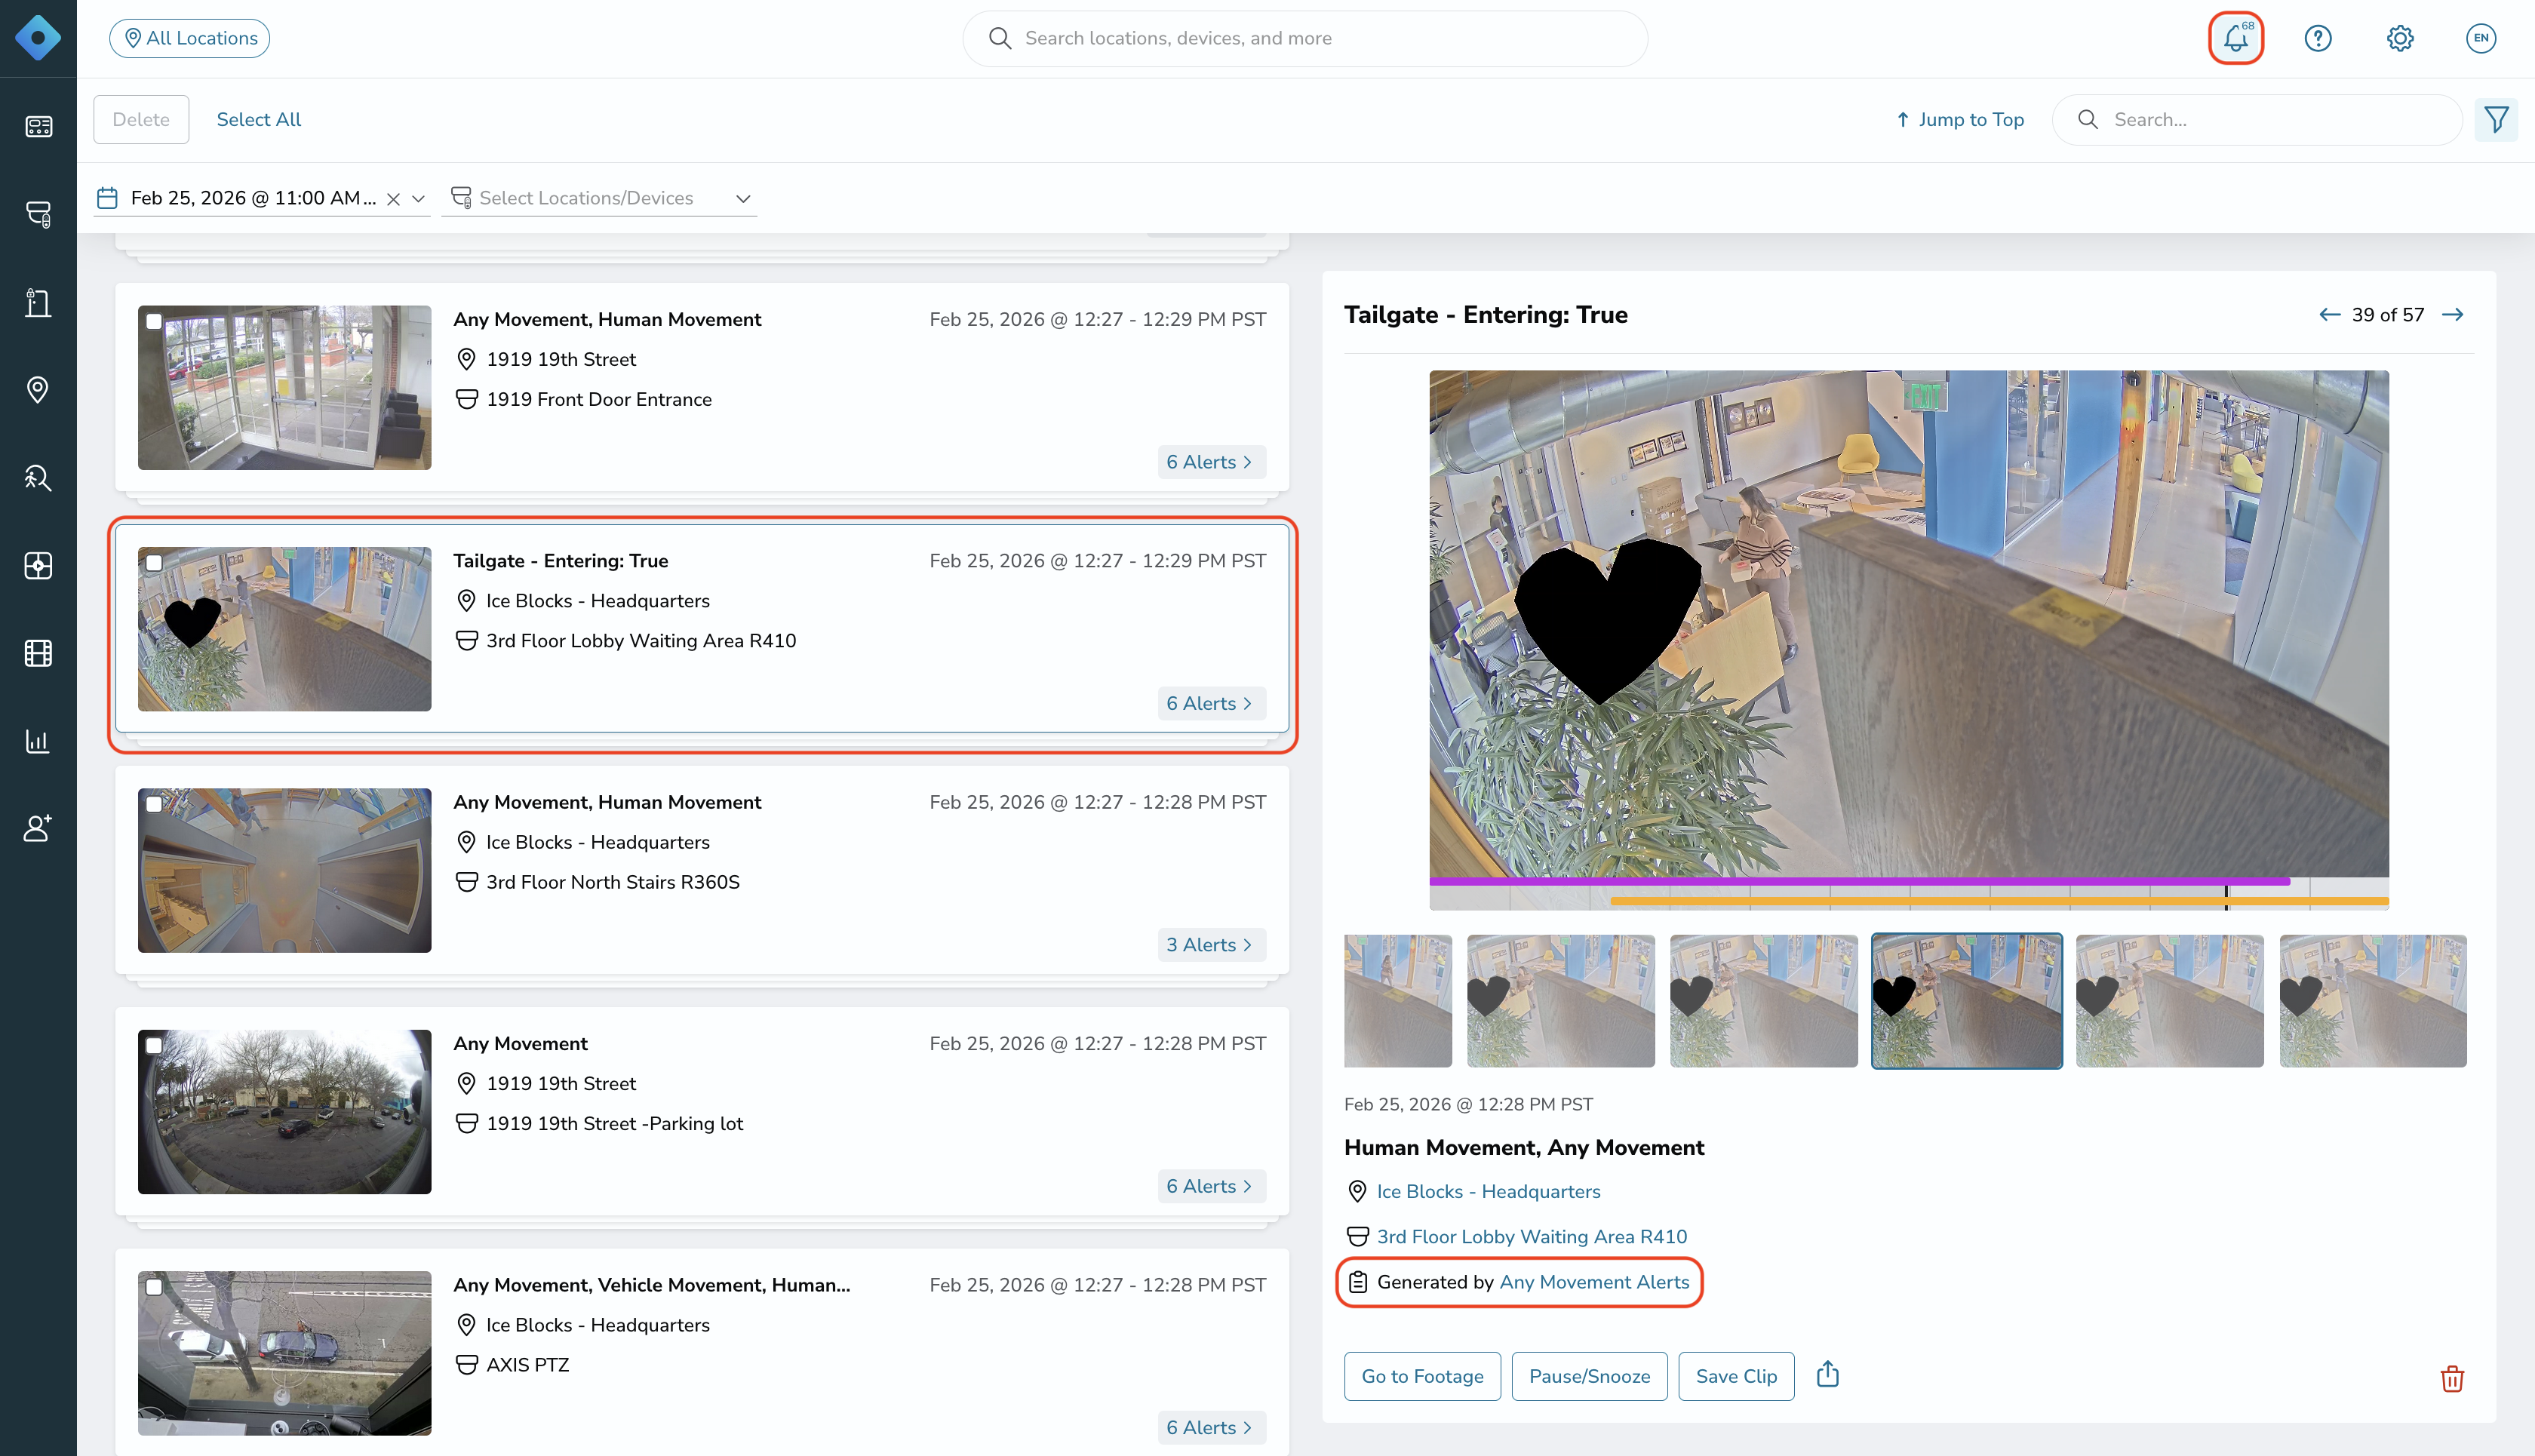Open the All Locations selector
Screen dimensions: 2535x1456
(x=189, y=38)
